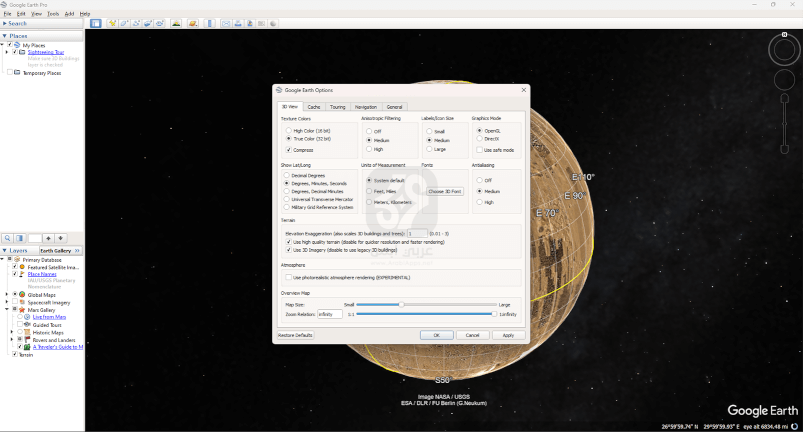Image resolution: width=803 pixels, height=432 pixels.
Task: Select Large labels/icon size
Action: (x=429, y=149)
